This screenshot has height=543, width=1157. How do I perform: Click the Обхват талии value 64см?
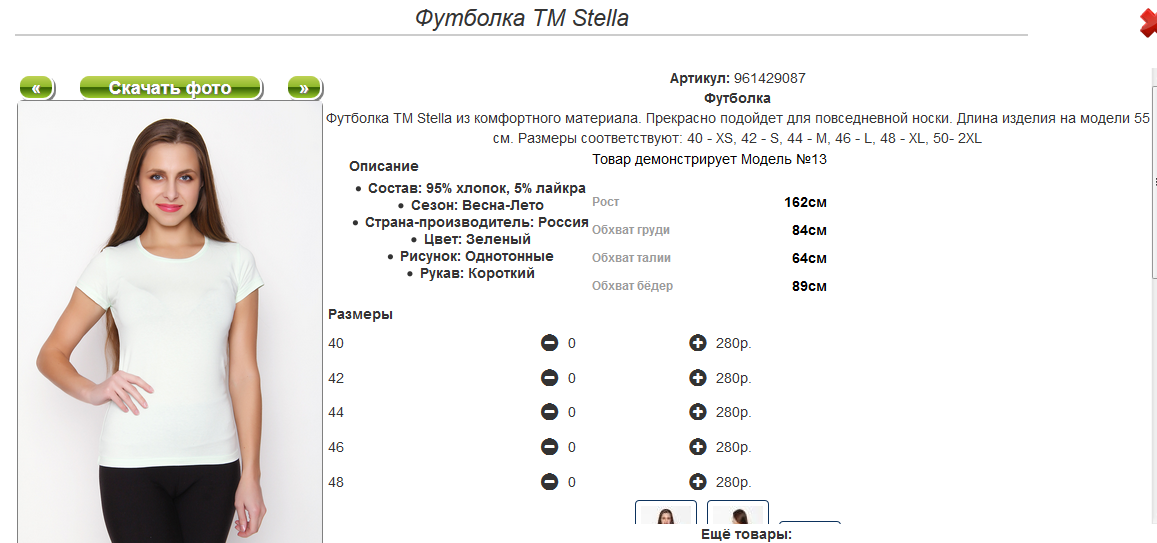click(x=809, y=258)
